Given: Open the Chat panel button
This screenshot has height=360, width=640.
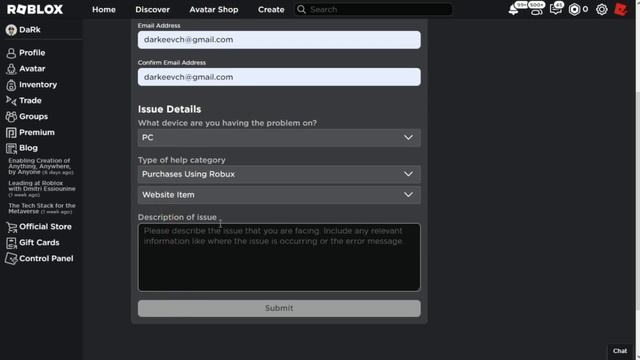Looking at the screenshot, I should (x=620, y=351).
